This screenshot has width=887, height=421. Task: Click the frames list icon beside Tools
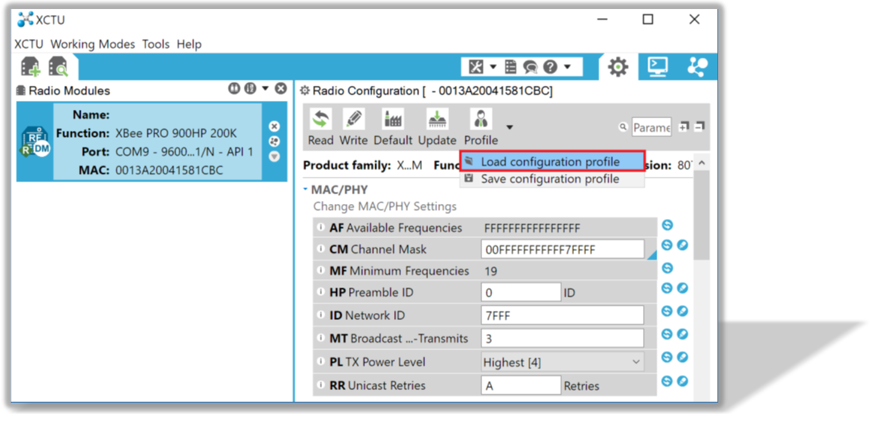(x=511, y=67)
